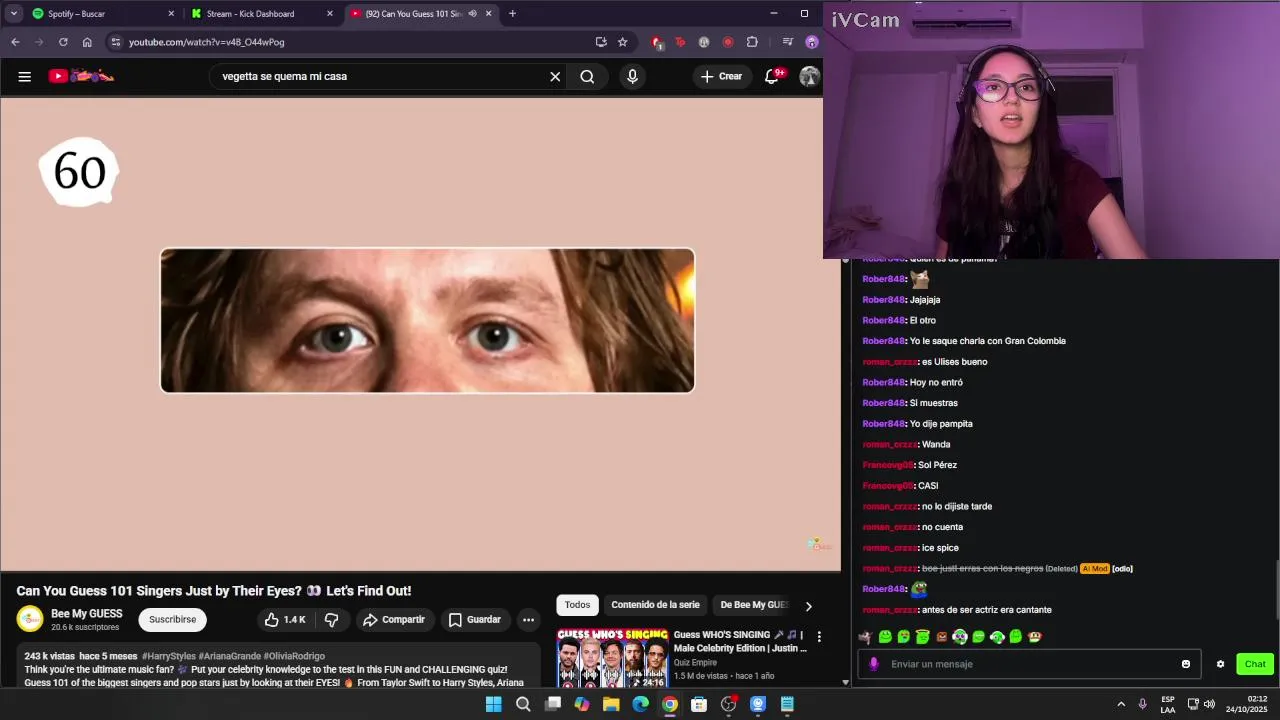
Task: Go to the YouTube home logo
Action: click(x=82, y=76)
